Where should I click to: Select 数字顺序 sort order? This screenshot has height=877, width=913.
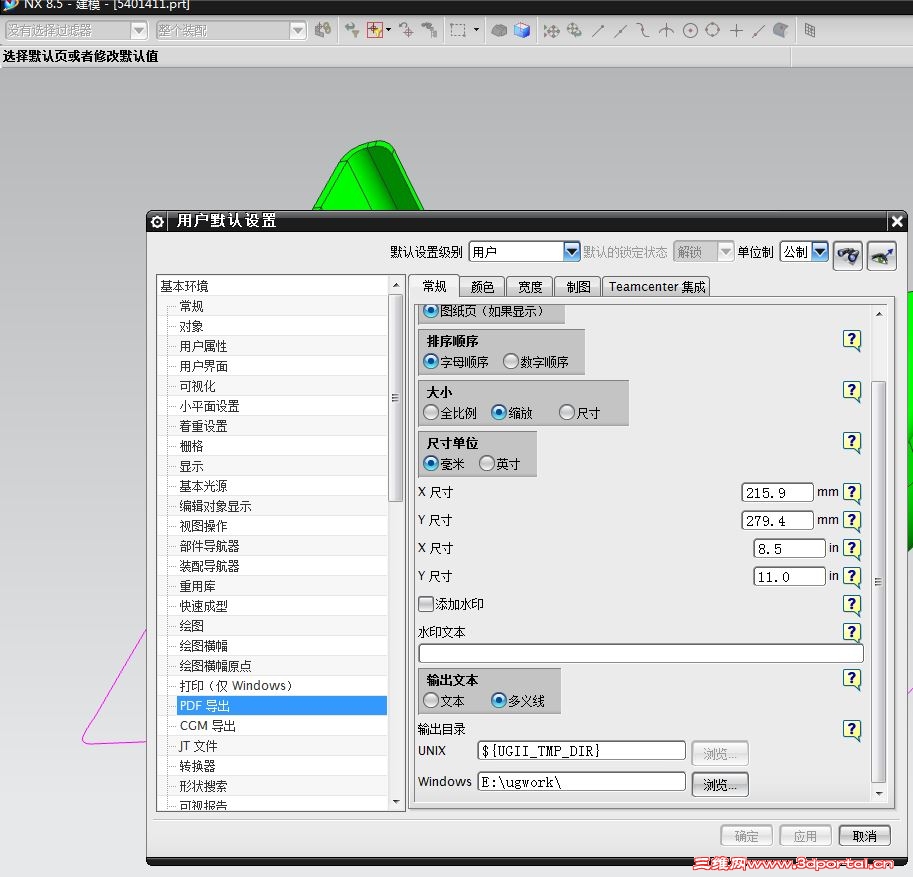click(x=511, y=362)
